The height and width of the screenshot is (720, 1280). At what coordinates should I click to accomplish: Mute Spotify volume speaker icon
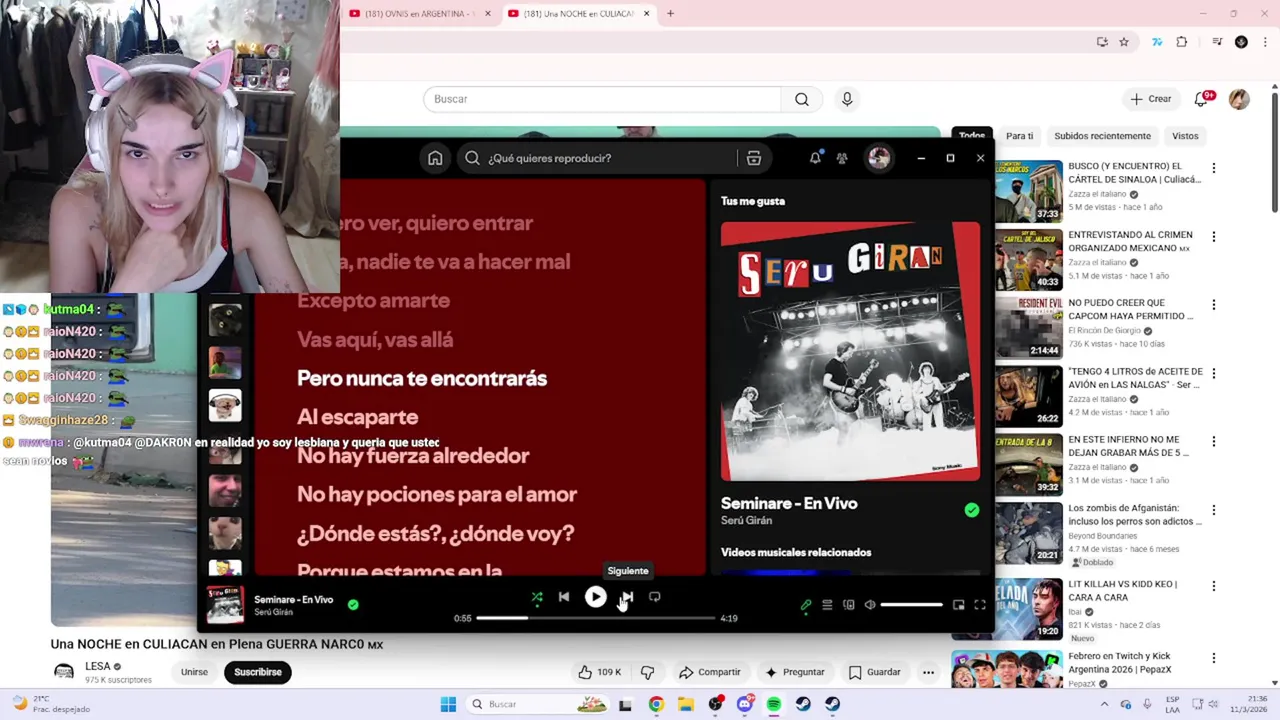(x=870, y=605)
